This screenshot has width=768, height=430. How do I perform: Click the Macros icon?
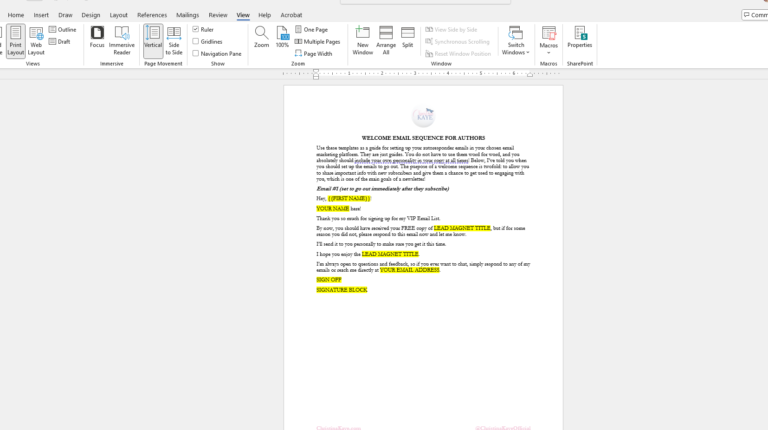[549, 34]
